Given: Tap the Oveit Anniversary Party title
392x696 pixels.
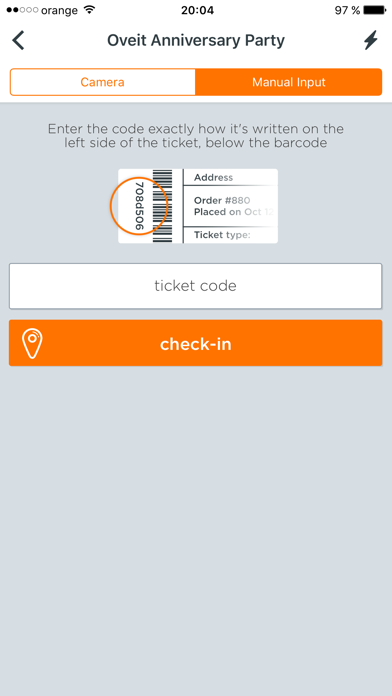Looking at the screenshot, I should pyautogui.click(x=196, y=40).
